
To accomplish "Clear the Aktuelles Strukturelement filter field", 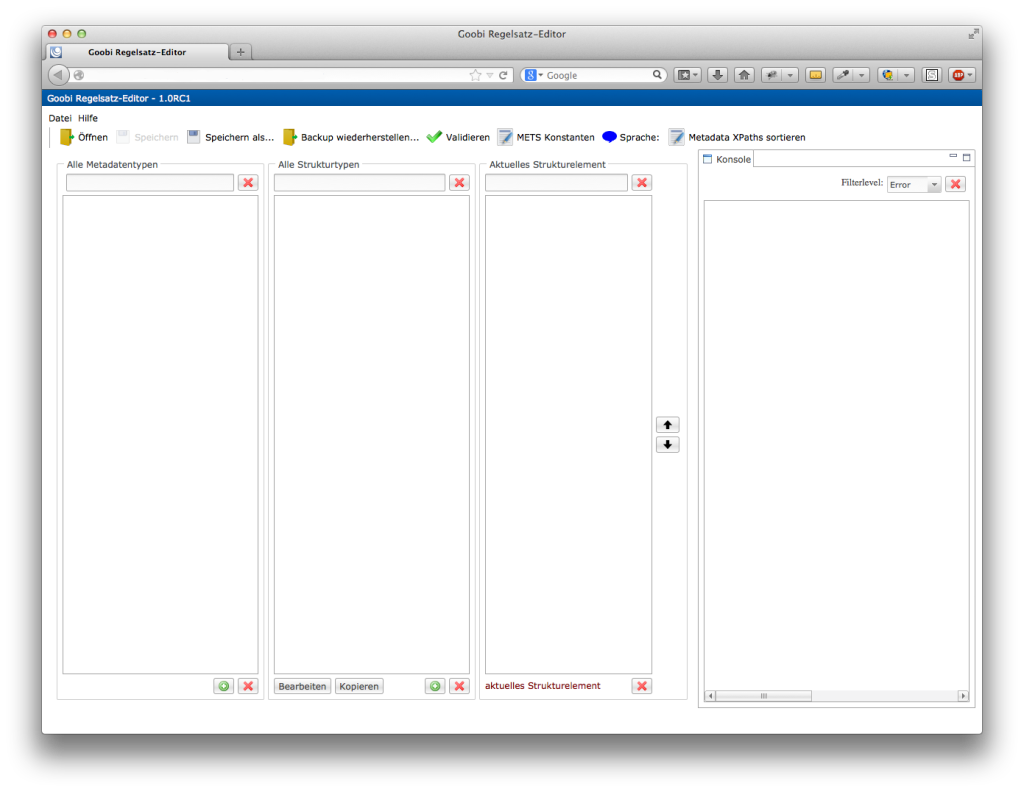I will (642, 183).
